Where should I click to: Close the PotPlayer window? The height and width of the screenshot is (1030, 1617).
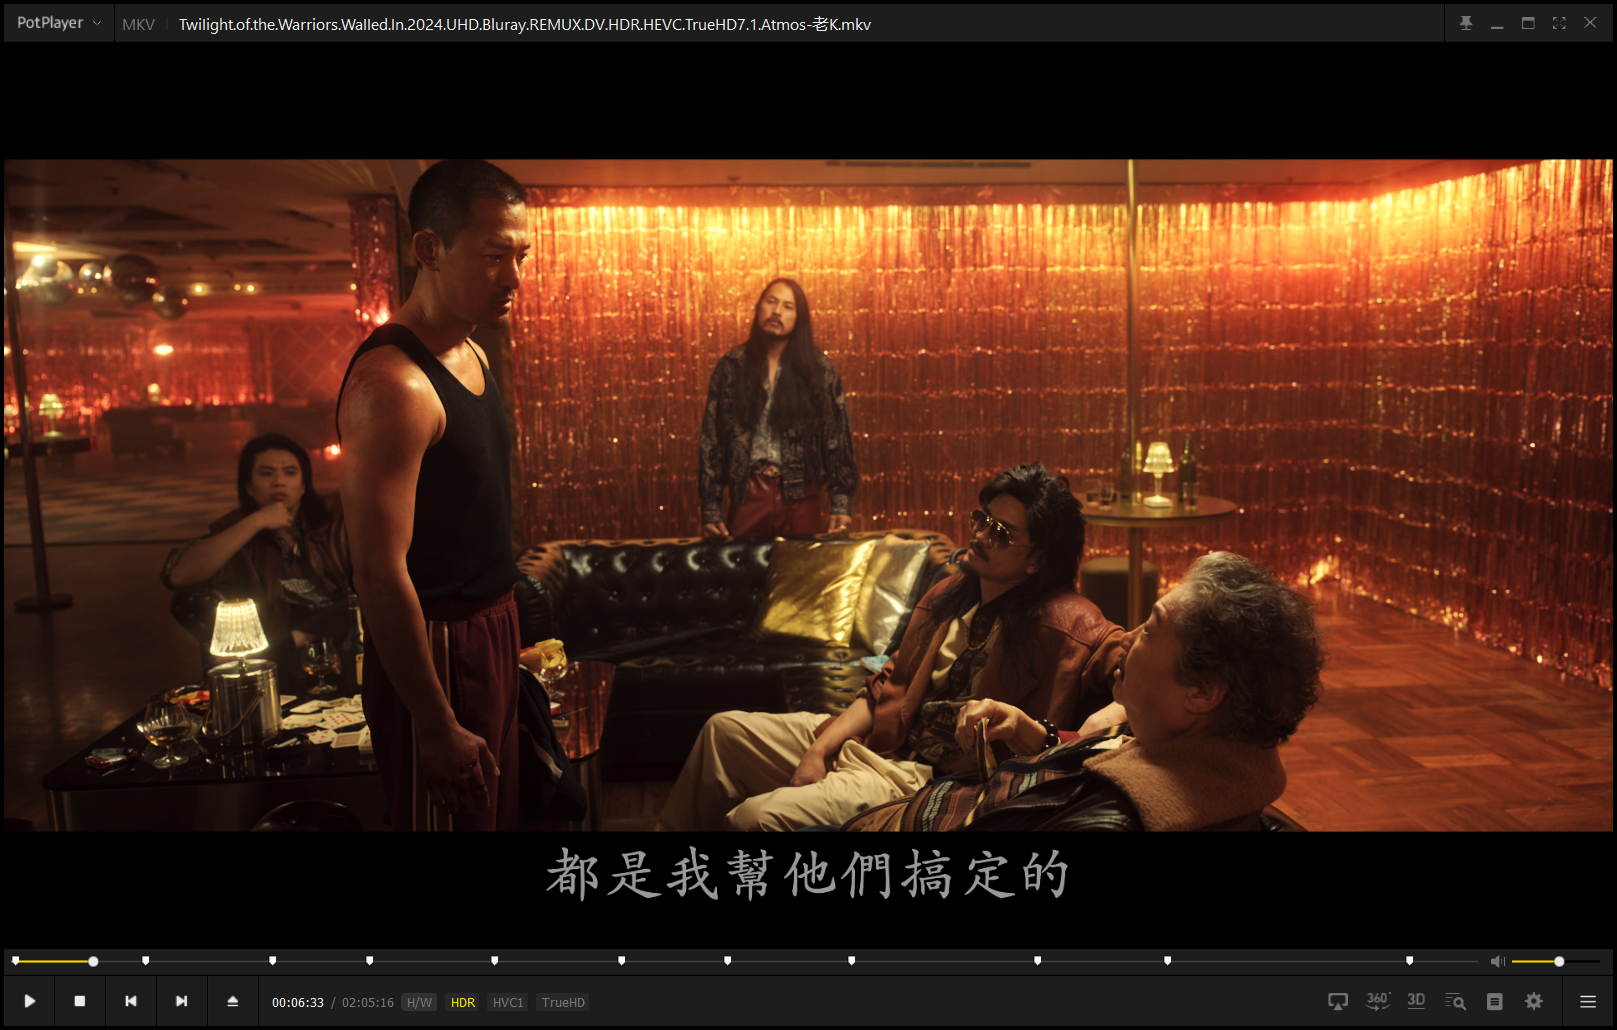[x=1590, y=23]
